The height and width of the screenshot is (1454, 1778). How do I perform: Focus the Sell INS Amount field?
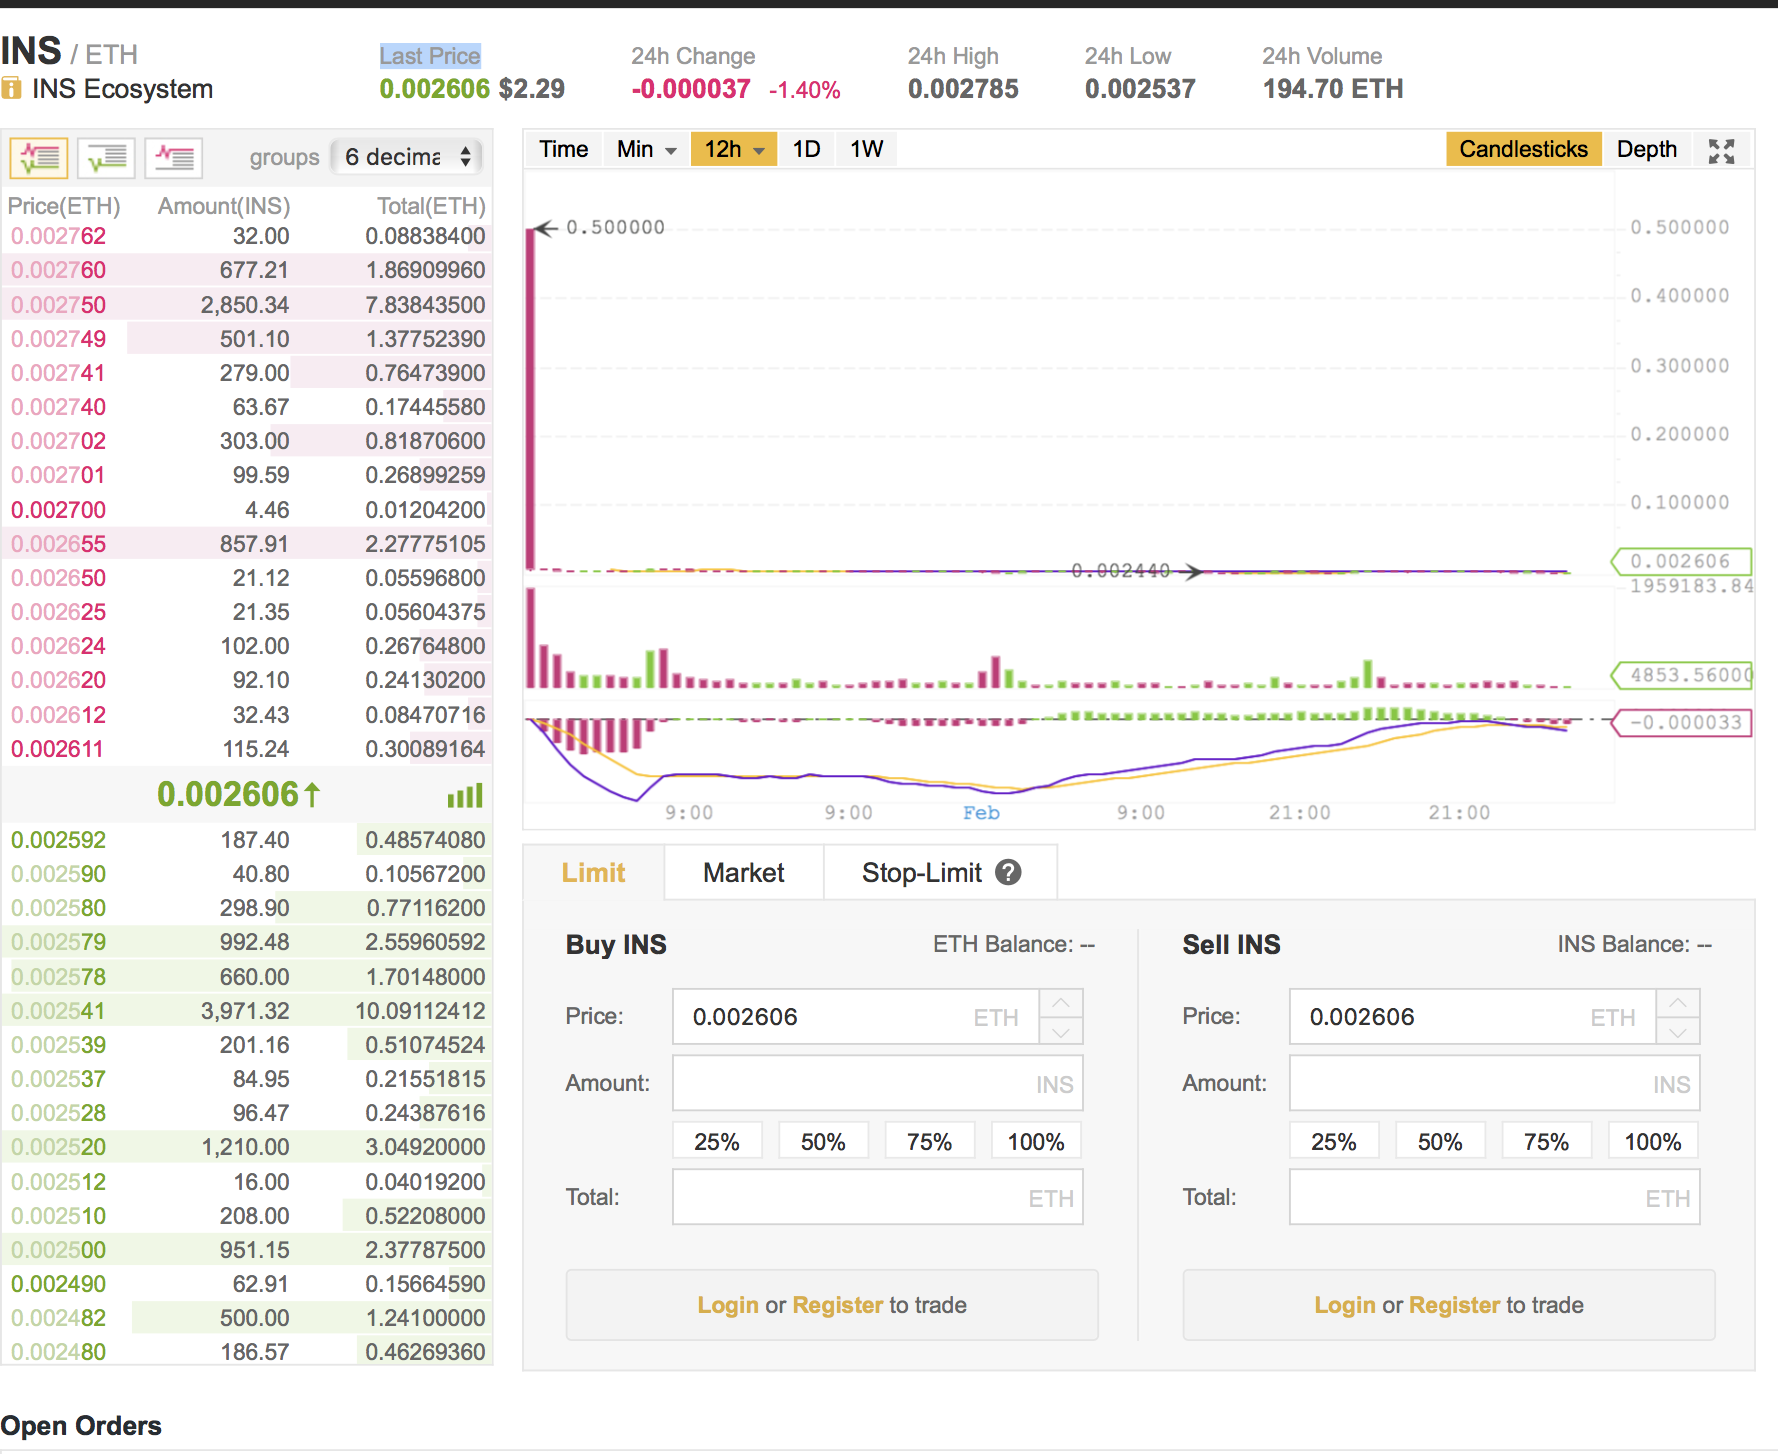point(1495,1083)
